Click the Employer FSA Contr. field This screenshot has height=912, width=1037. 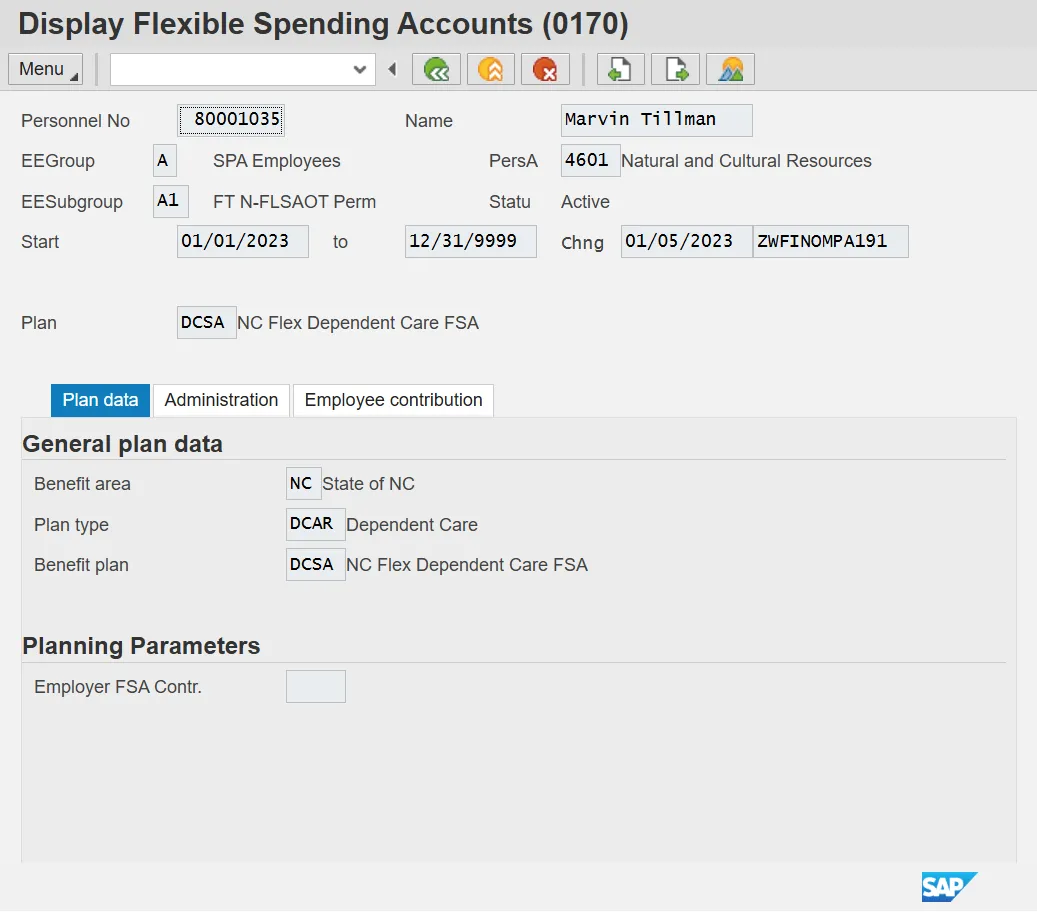point(315,687)
